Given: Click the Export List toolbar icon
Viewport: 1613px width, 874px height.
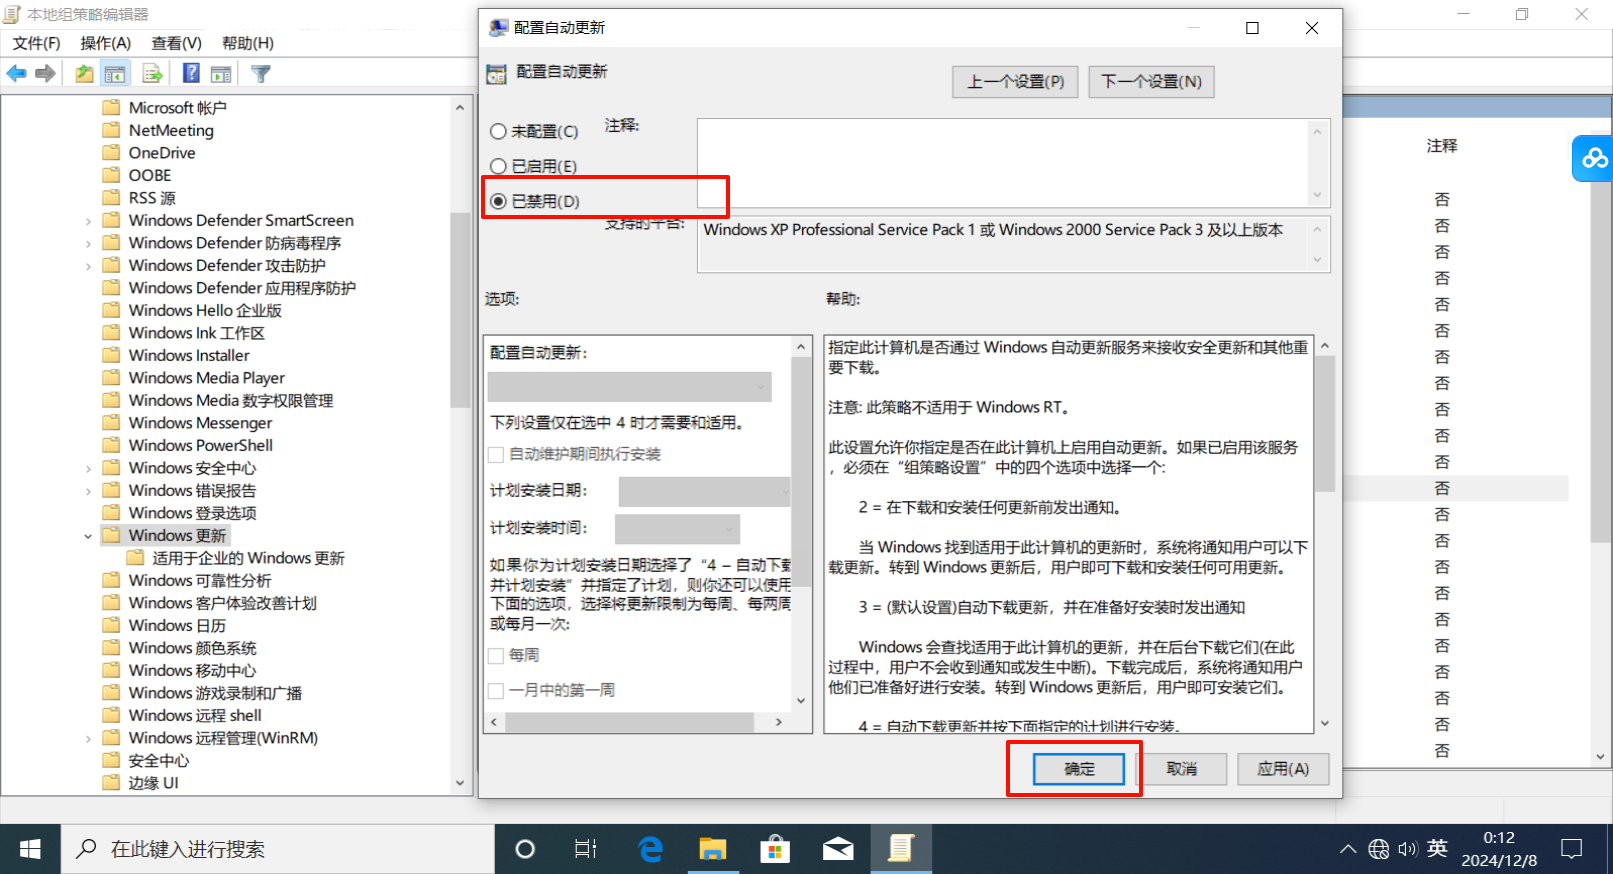Looking at the screenshot, I should click(x=152, y=73).
